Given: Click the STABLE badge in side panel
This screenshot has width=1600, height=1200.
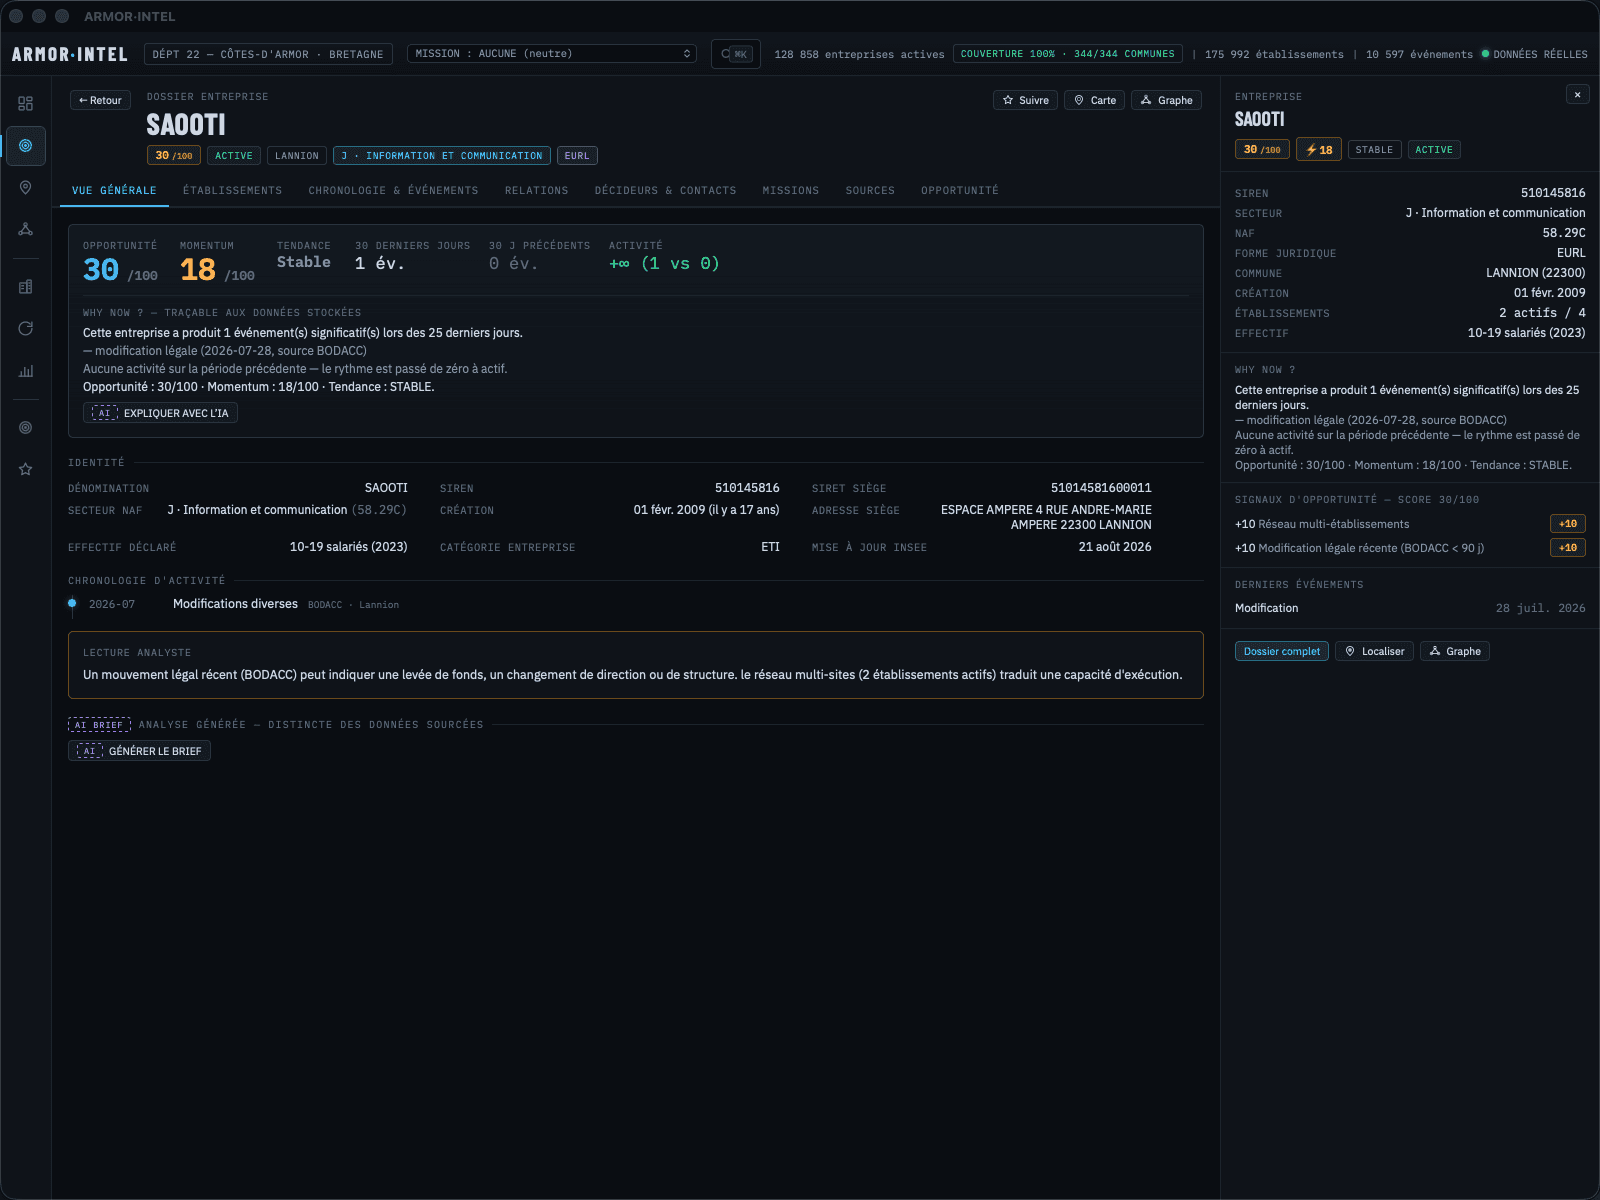Looking at the screenshot, I should tap(1374, 150).
